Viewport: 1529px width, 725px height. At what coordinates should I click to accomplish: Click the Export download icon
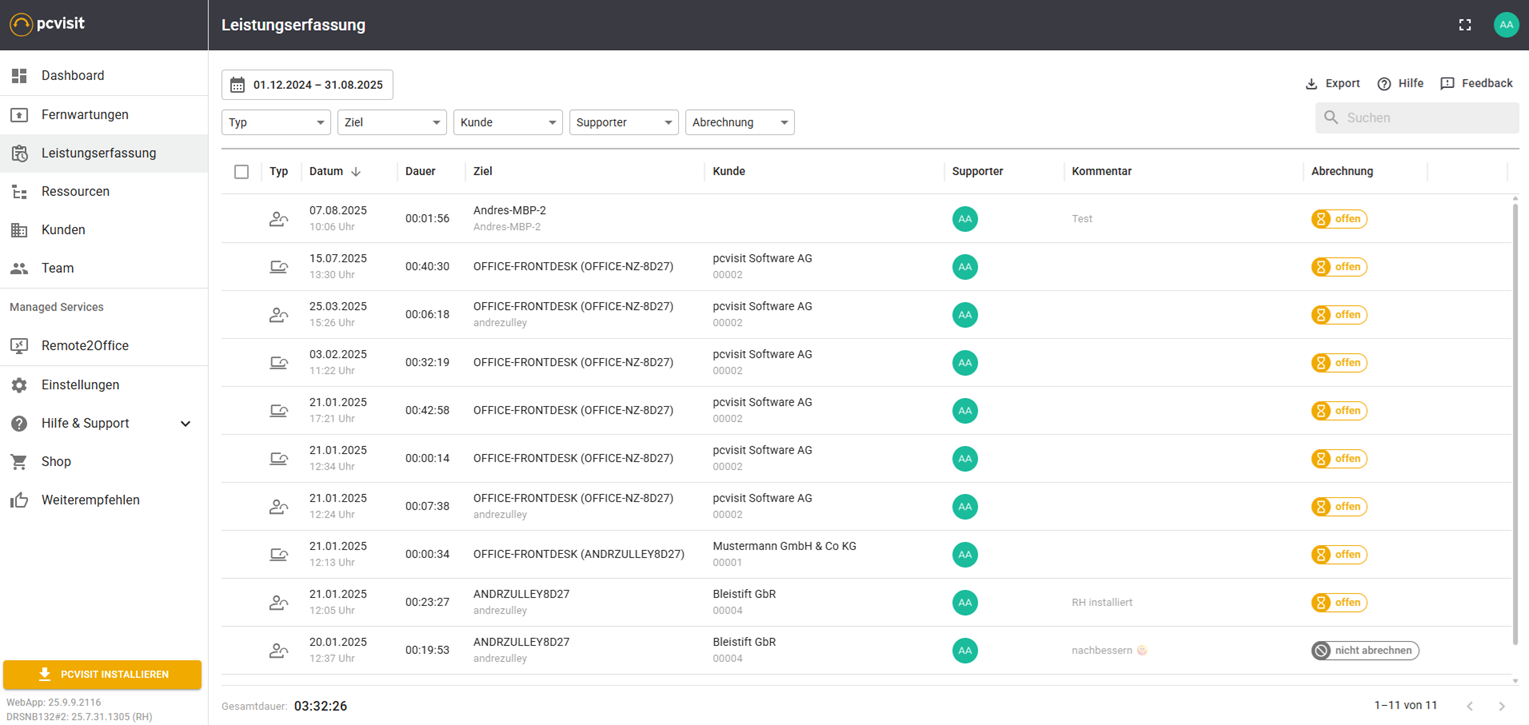click(x=1312, y=84)
